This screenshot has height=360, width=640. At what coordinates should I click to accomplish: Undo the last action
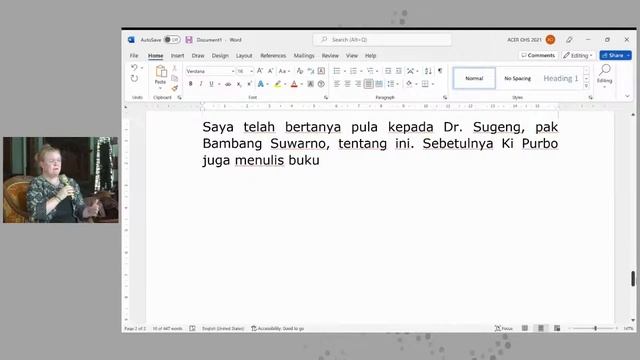[134, 67]
